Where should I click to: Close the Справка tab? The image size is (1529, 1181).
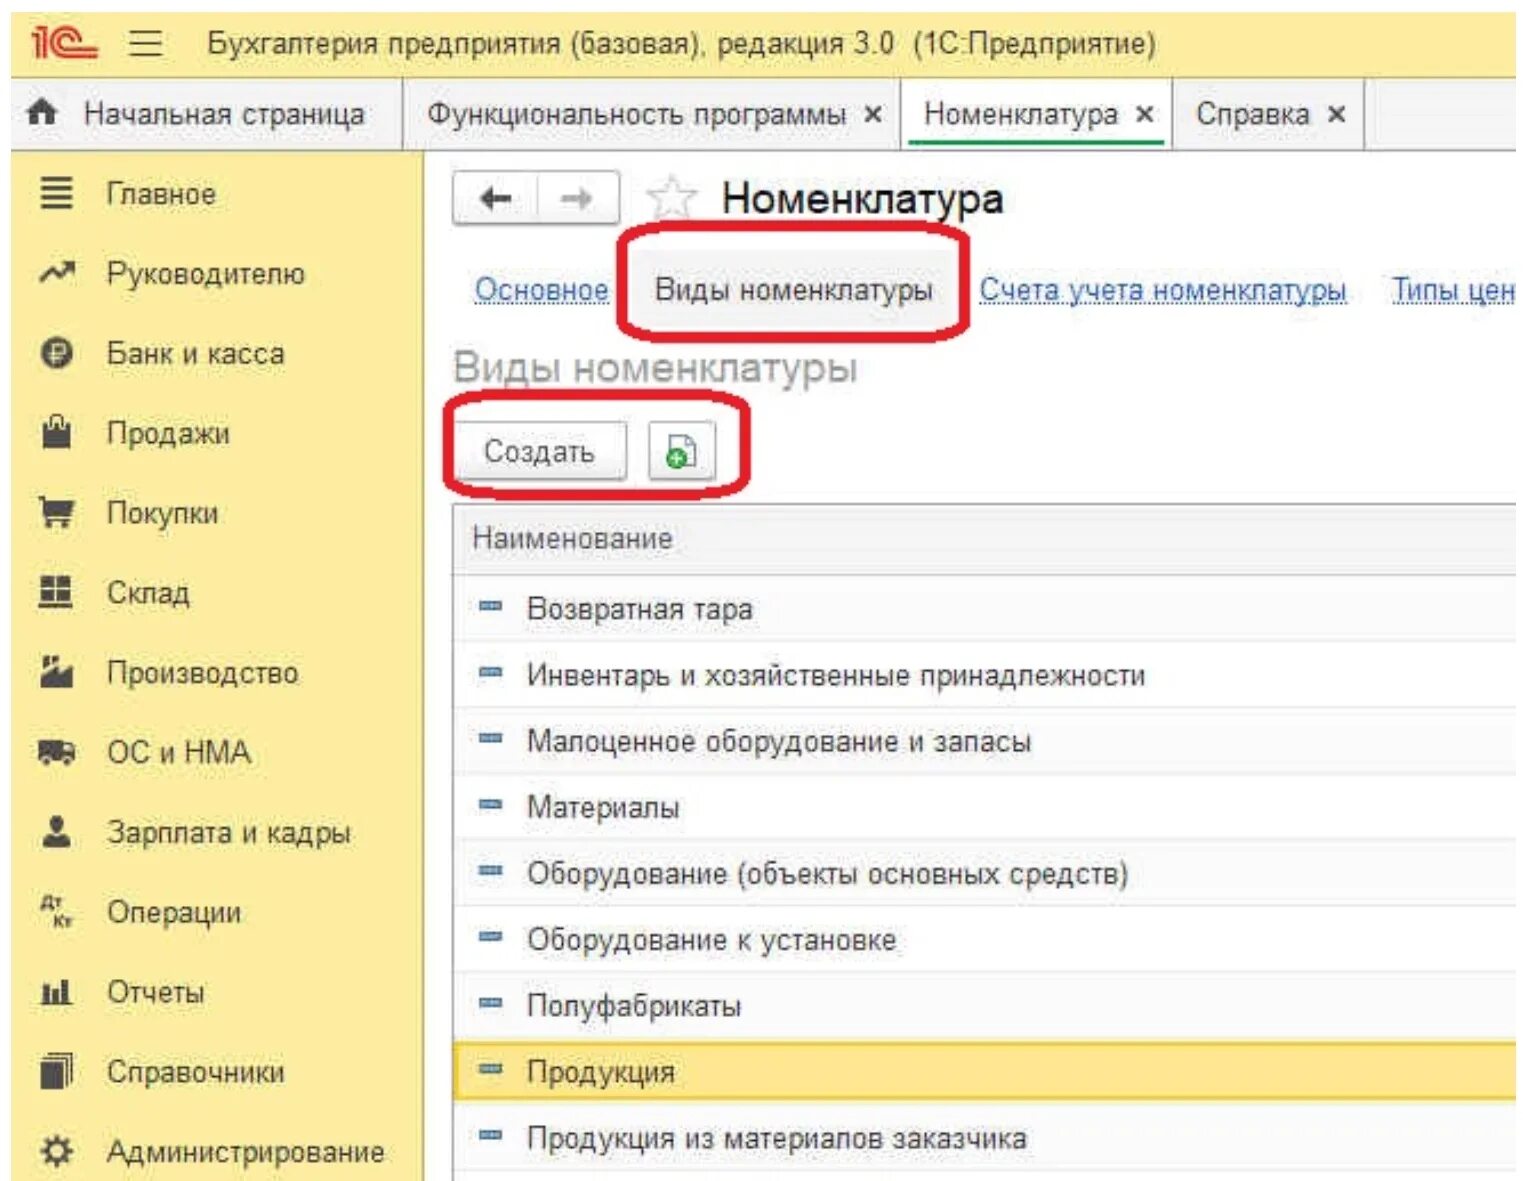(1336, 114)
